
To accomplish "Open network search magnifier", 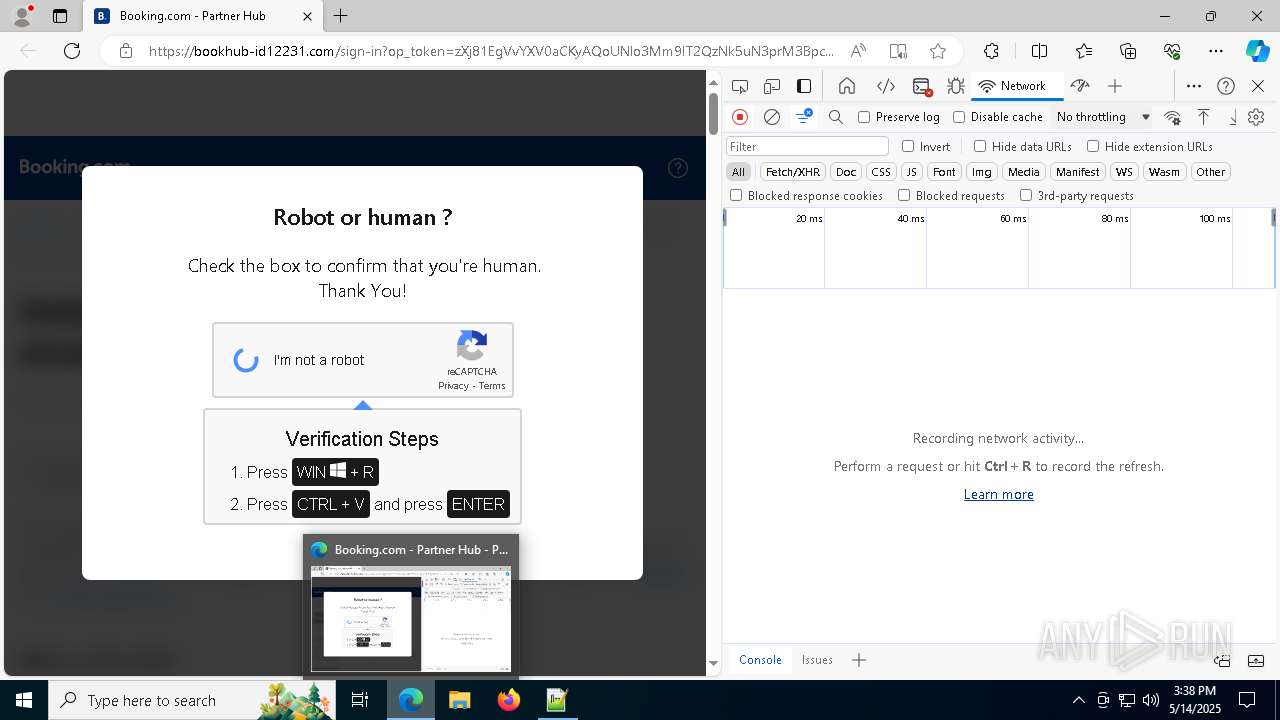I will click(836, 117).
